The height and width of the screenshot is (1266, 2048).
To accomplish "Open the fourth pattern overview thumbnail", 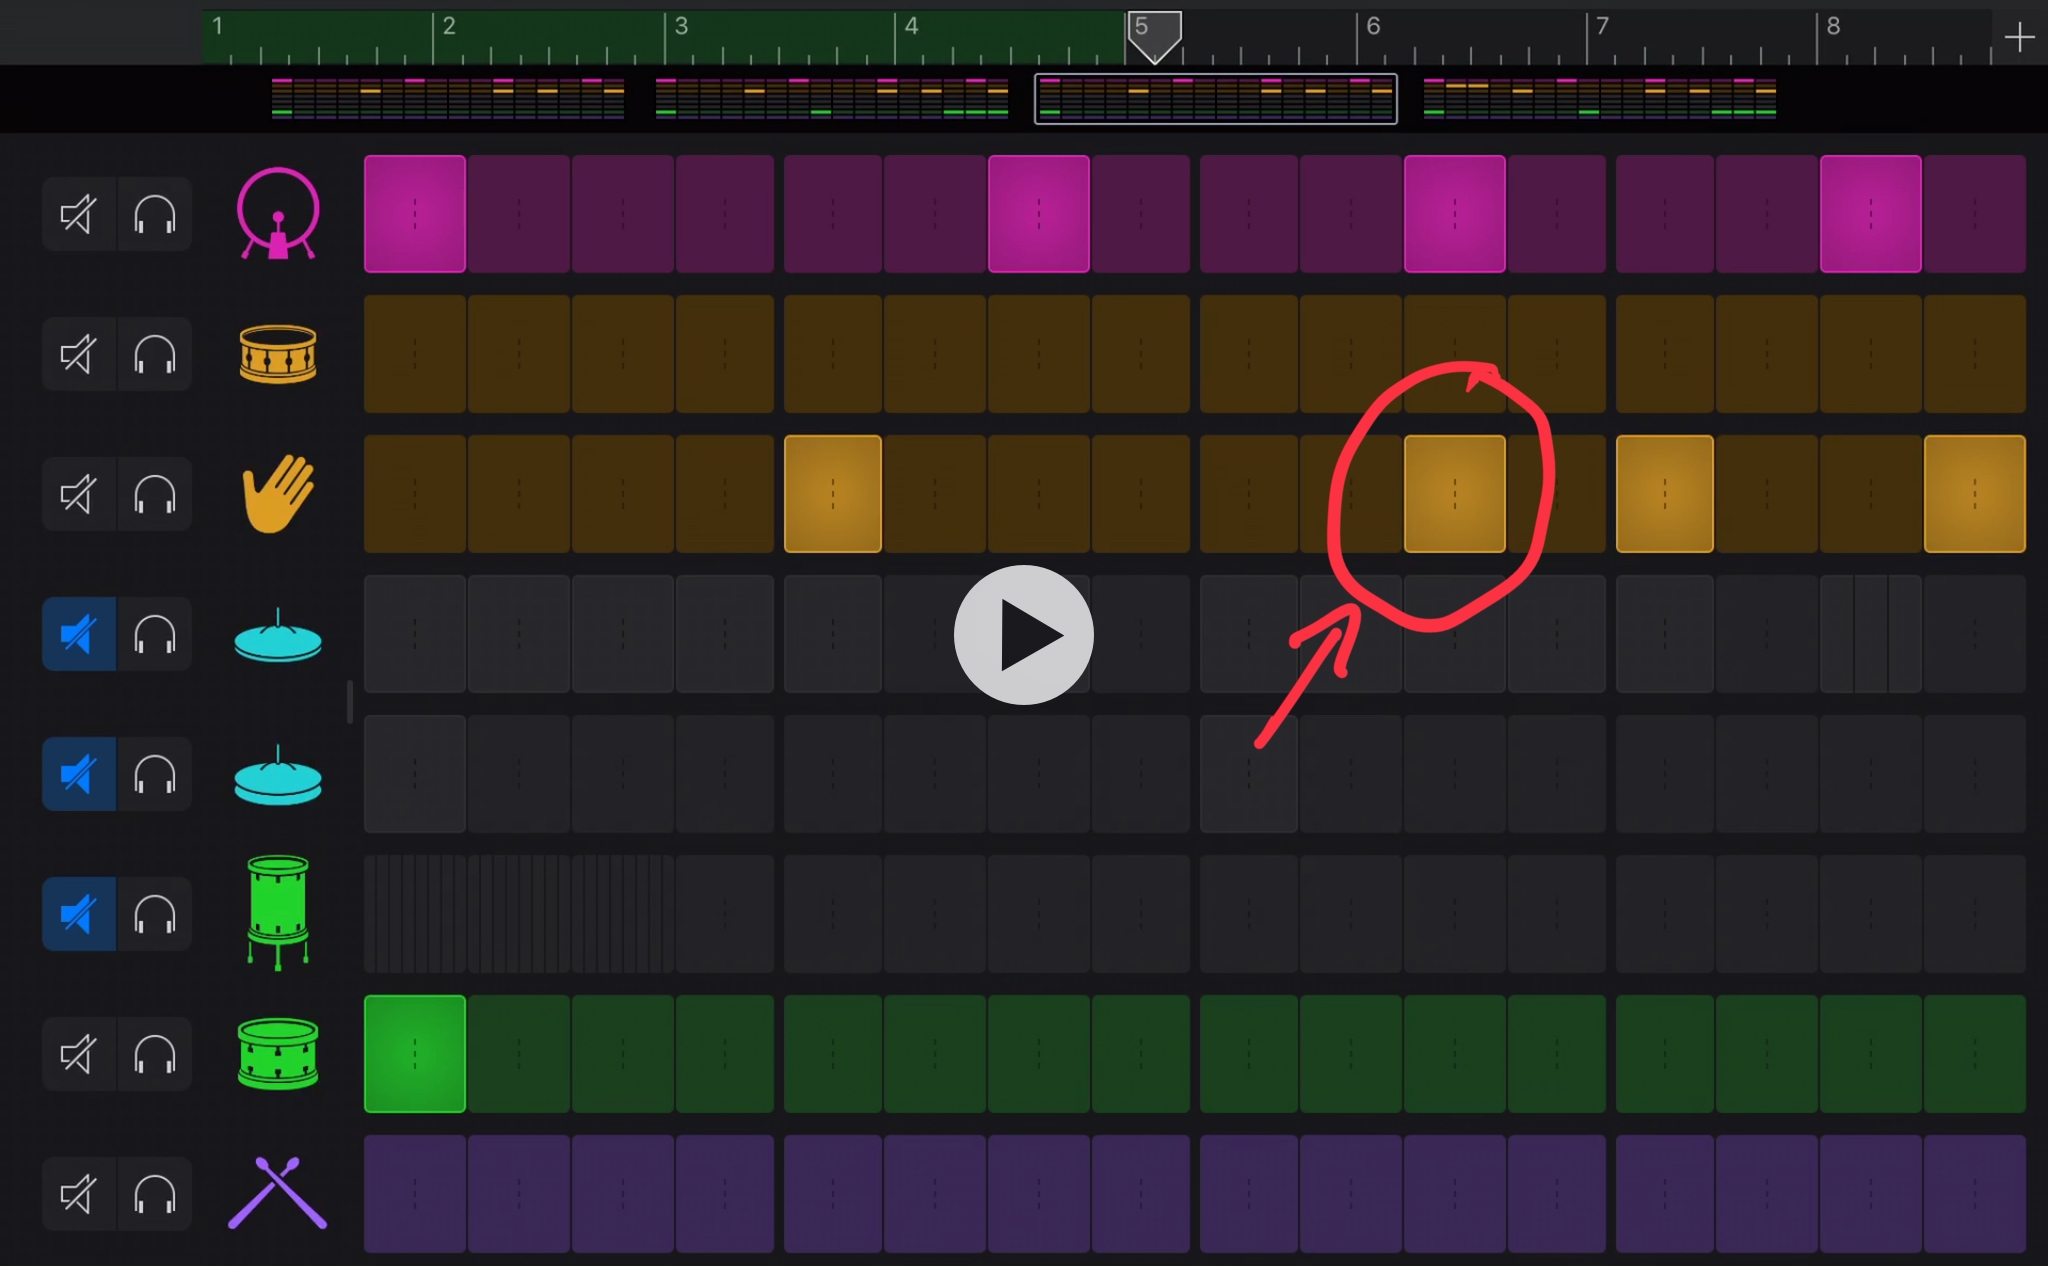I will (1600, 98).
